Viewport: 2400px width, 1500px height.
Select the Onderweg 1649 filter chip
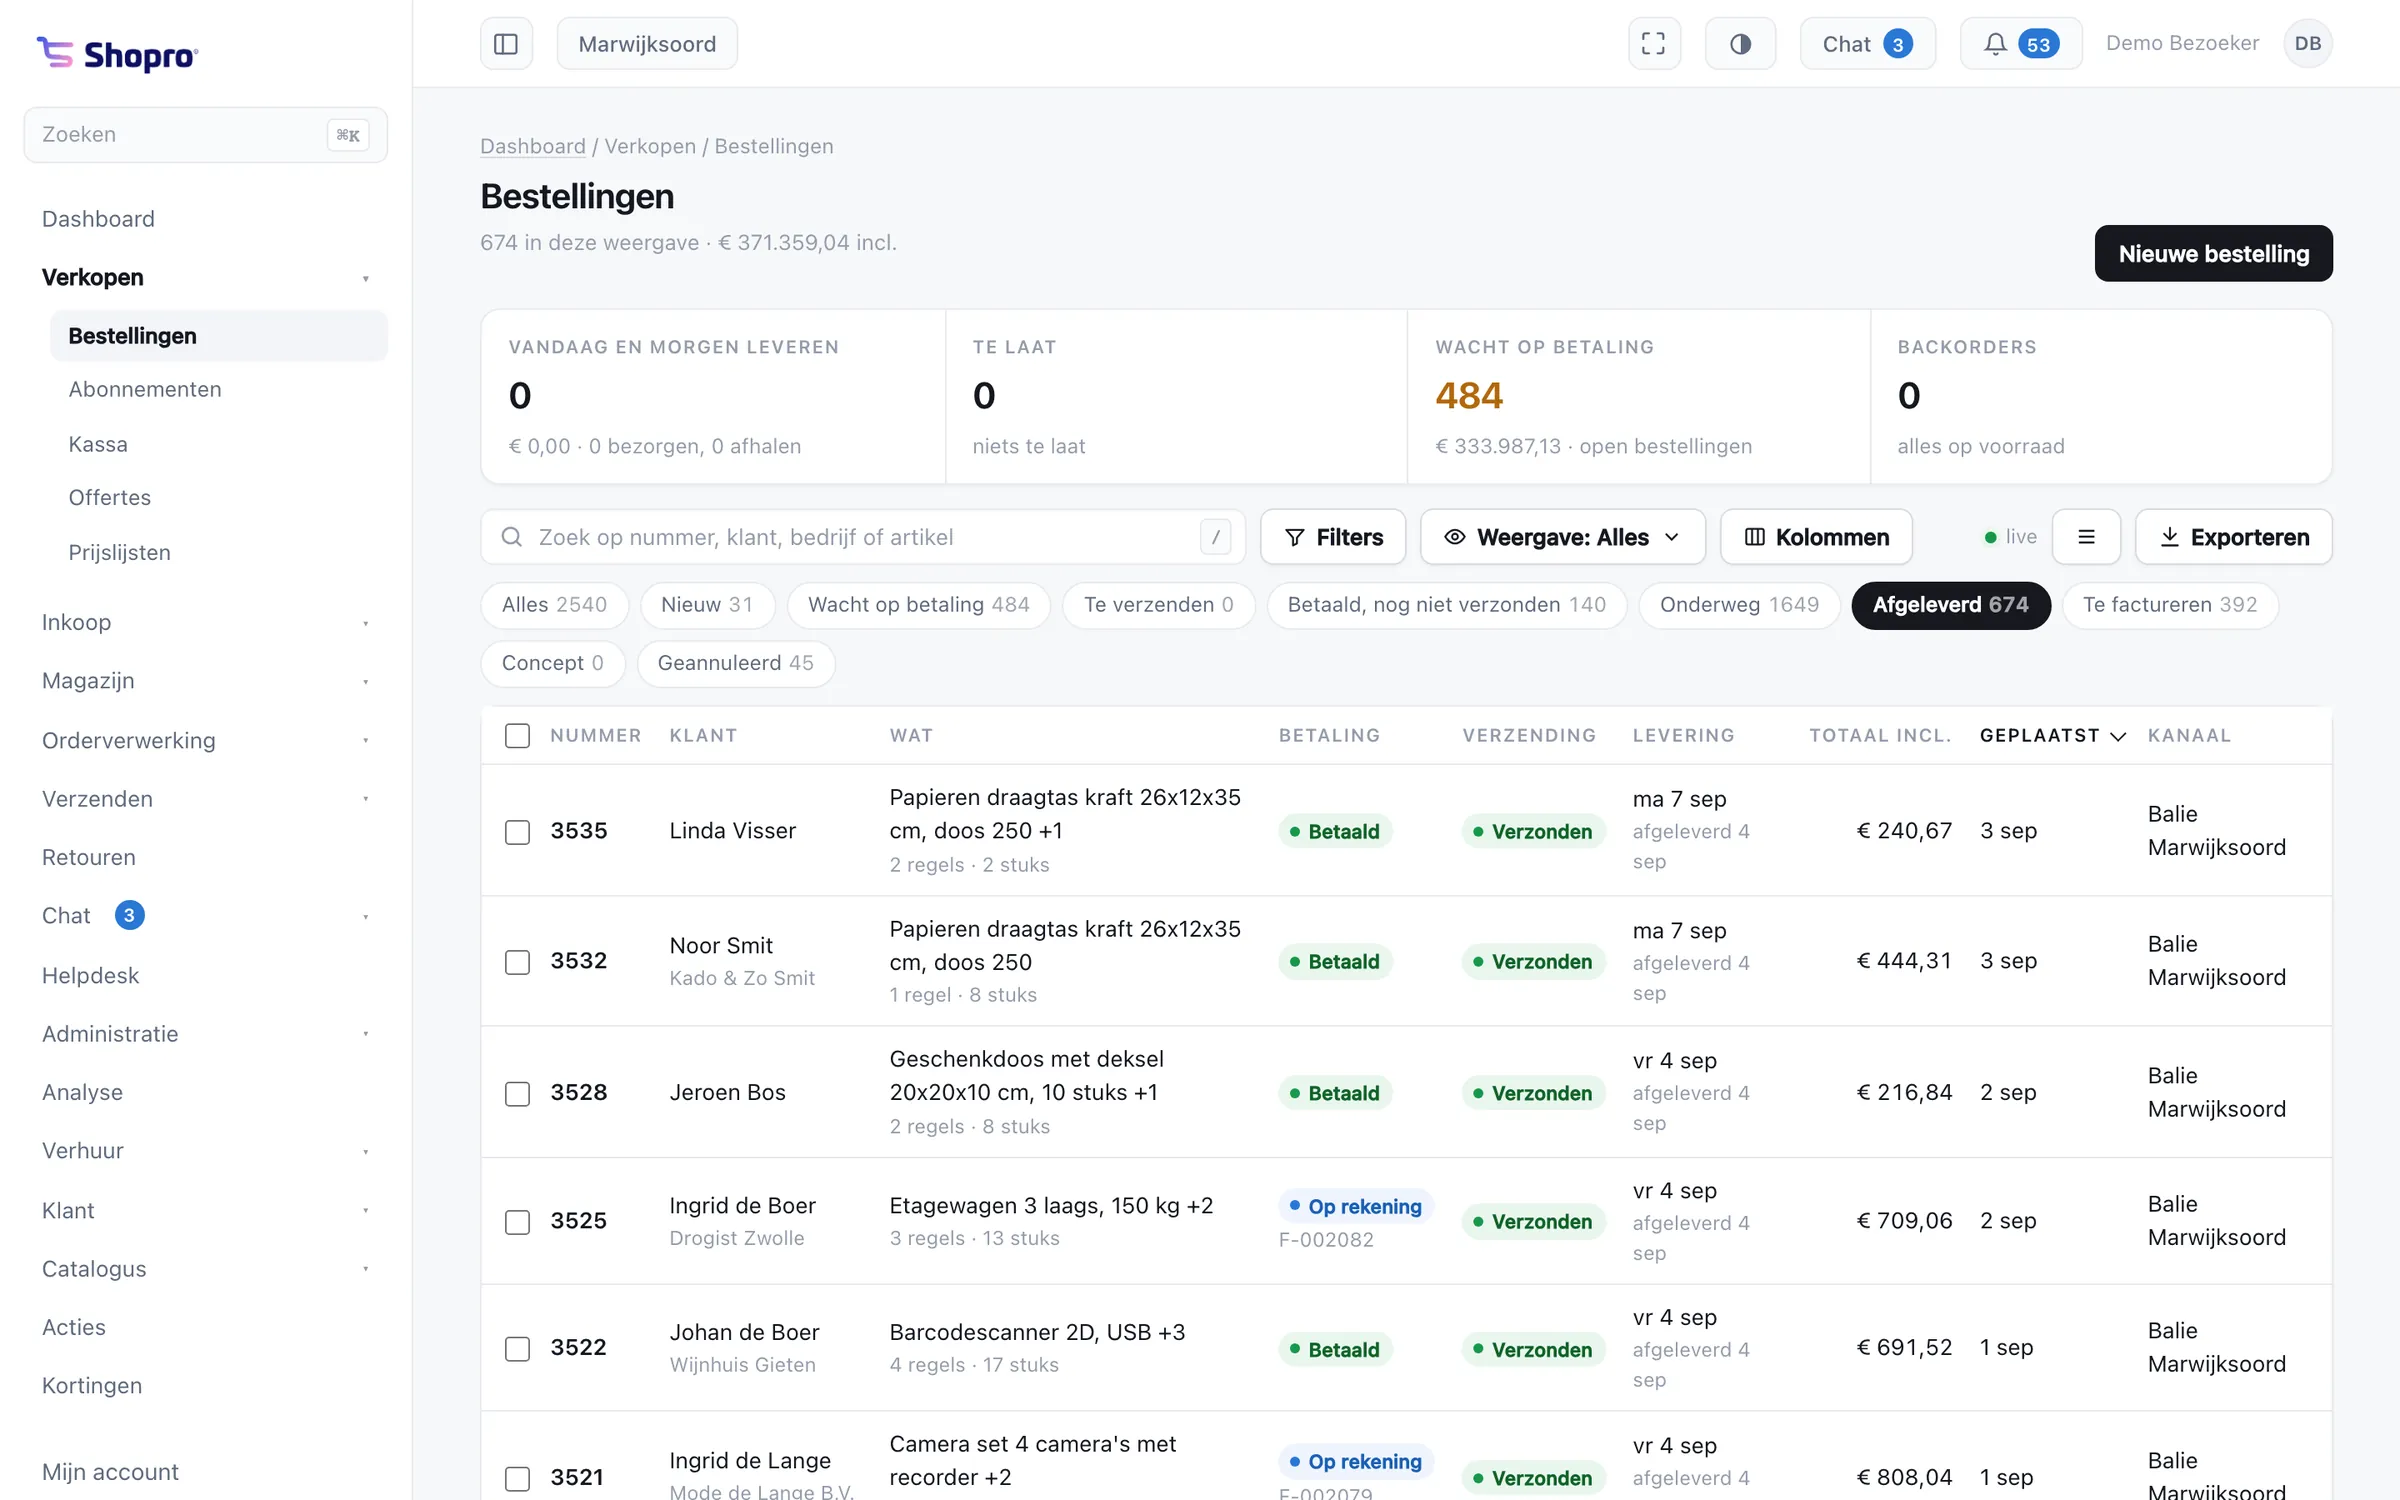click(x=1739, y=605)
